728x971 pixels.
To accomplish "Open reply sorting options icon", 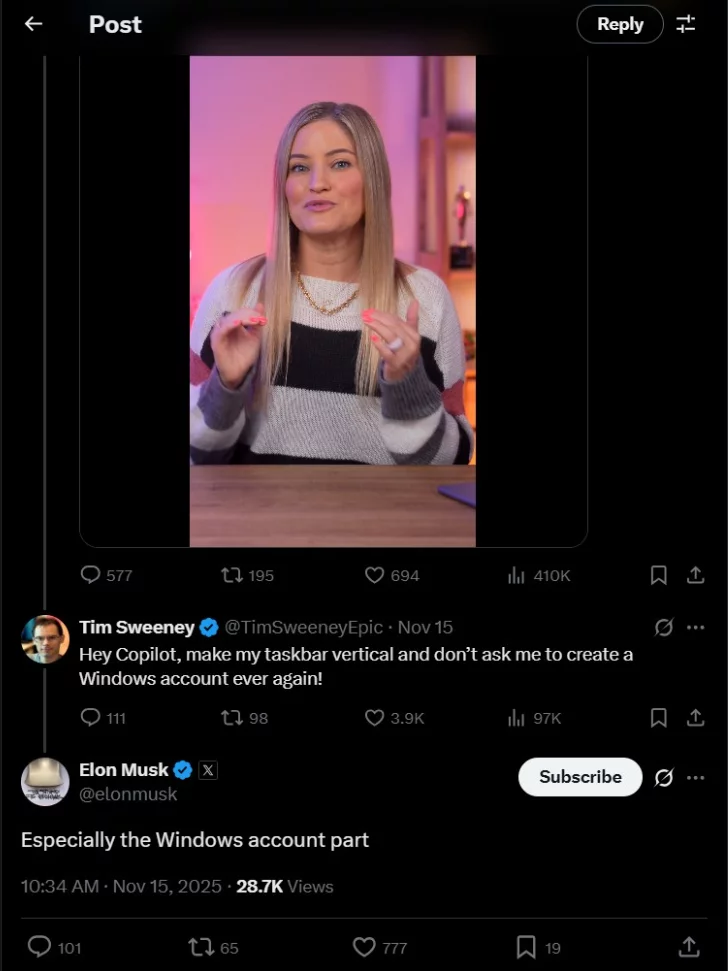I will tap(686, 24).
